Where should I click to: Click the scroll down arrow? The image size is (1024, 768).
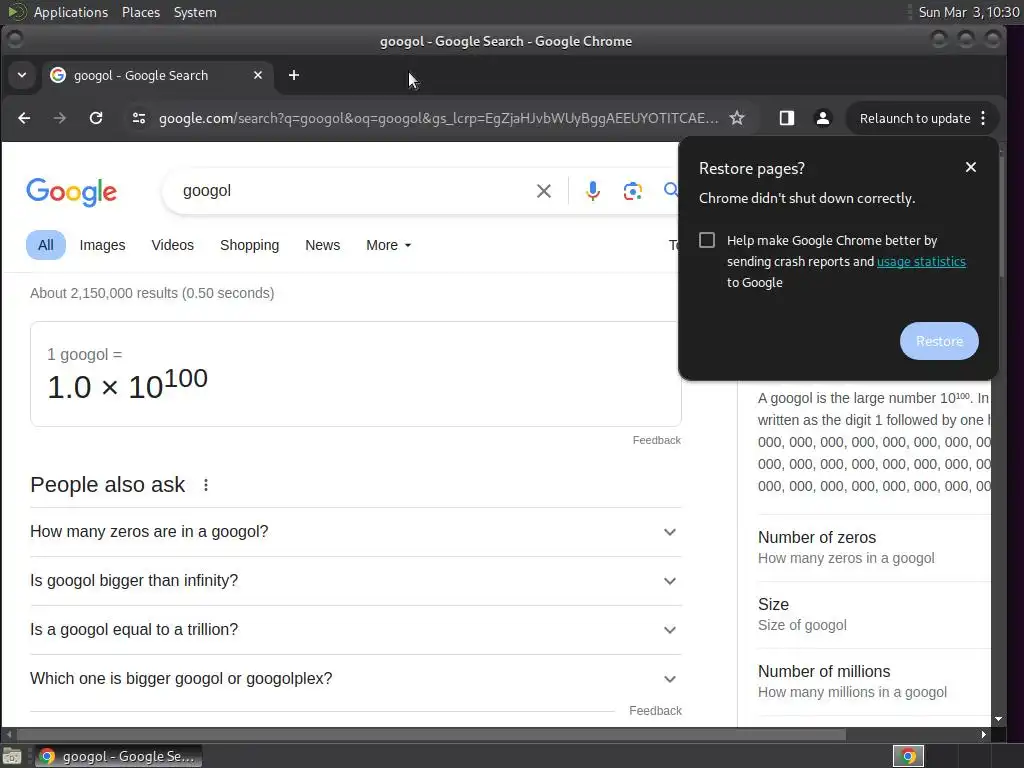(x=998, y=719)
